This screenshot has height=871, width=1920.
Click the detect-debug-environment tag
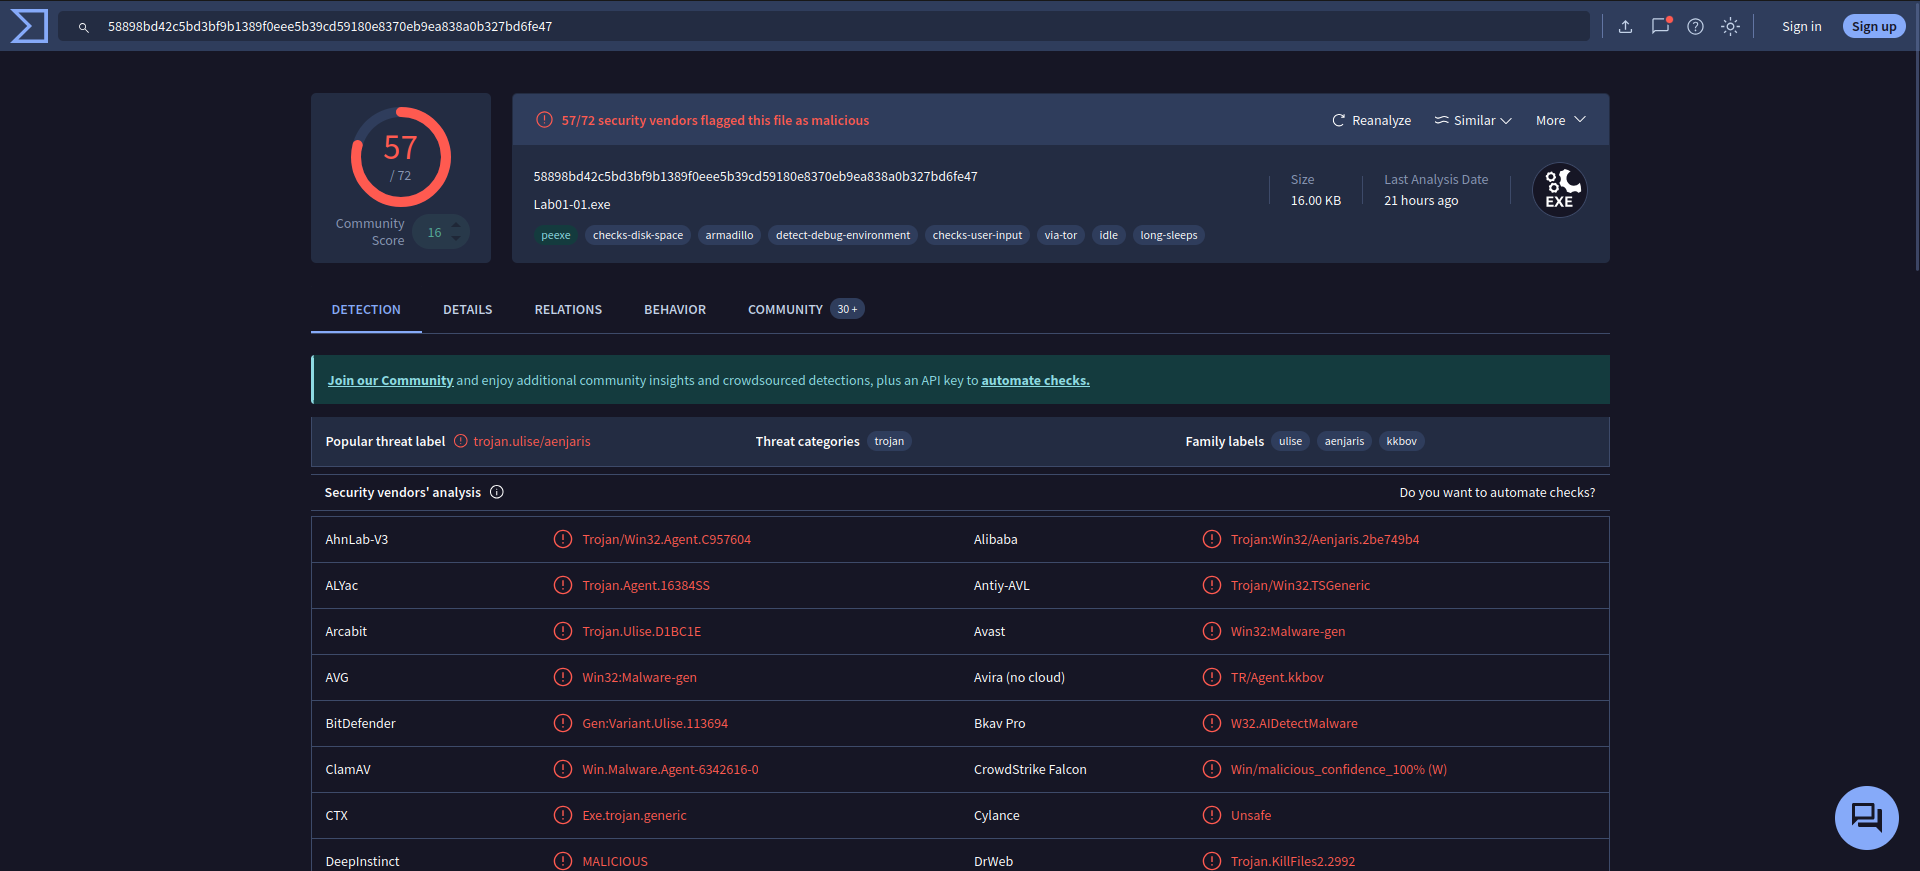point(843,236)
